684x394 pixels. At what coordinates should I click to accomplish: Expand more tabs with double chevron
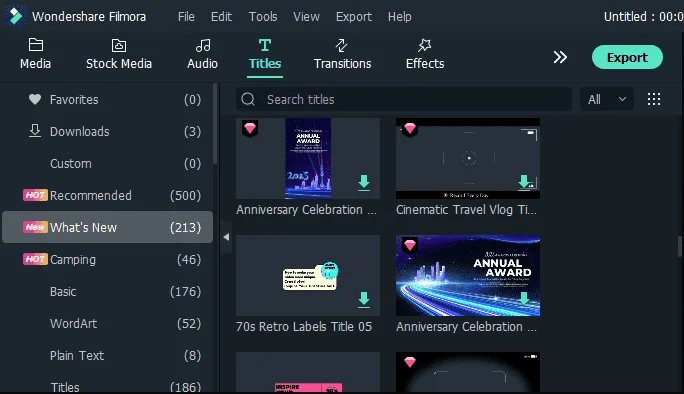pyautogui.click(x=560, y=57)
